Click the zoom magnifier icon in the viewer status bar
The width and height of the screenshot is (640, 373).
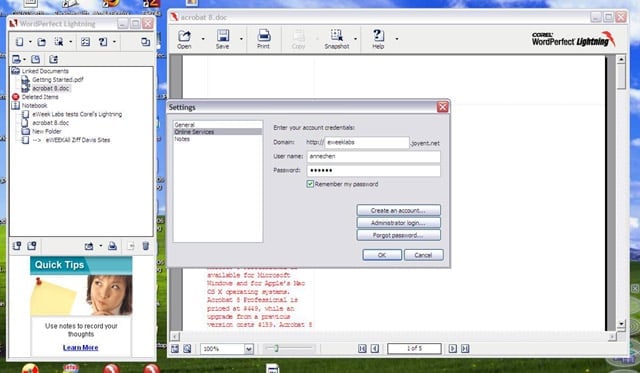187,349
